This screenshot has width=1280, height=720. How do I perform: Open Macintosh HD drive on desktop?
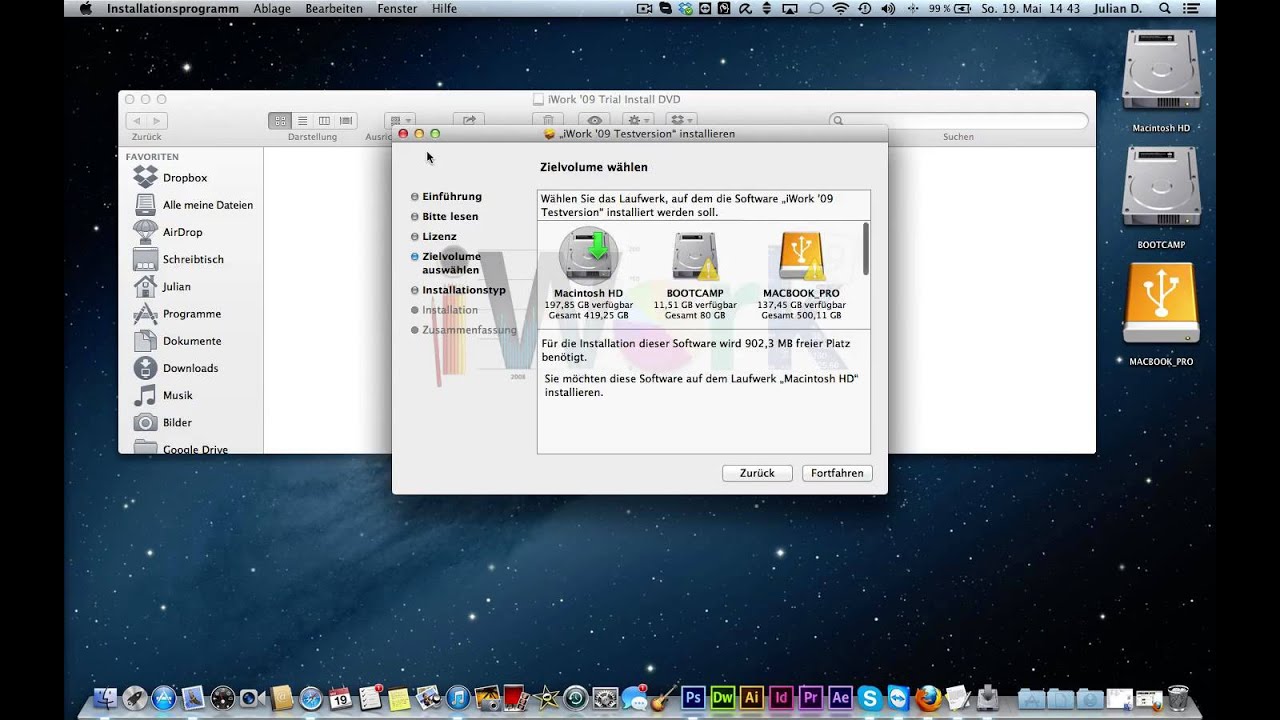pos(1161,80)
